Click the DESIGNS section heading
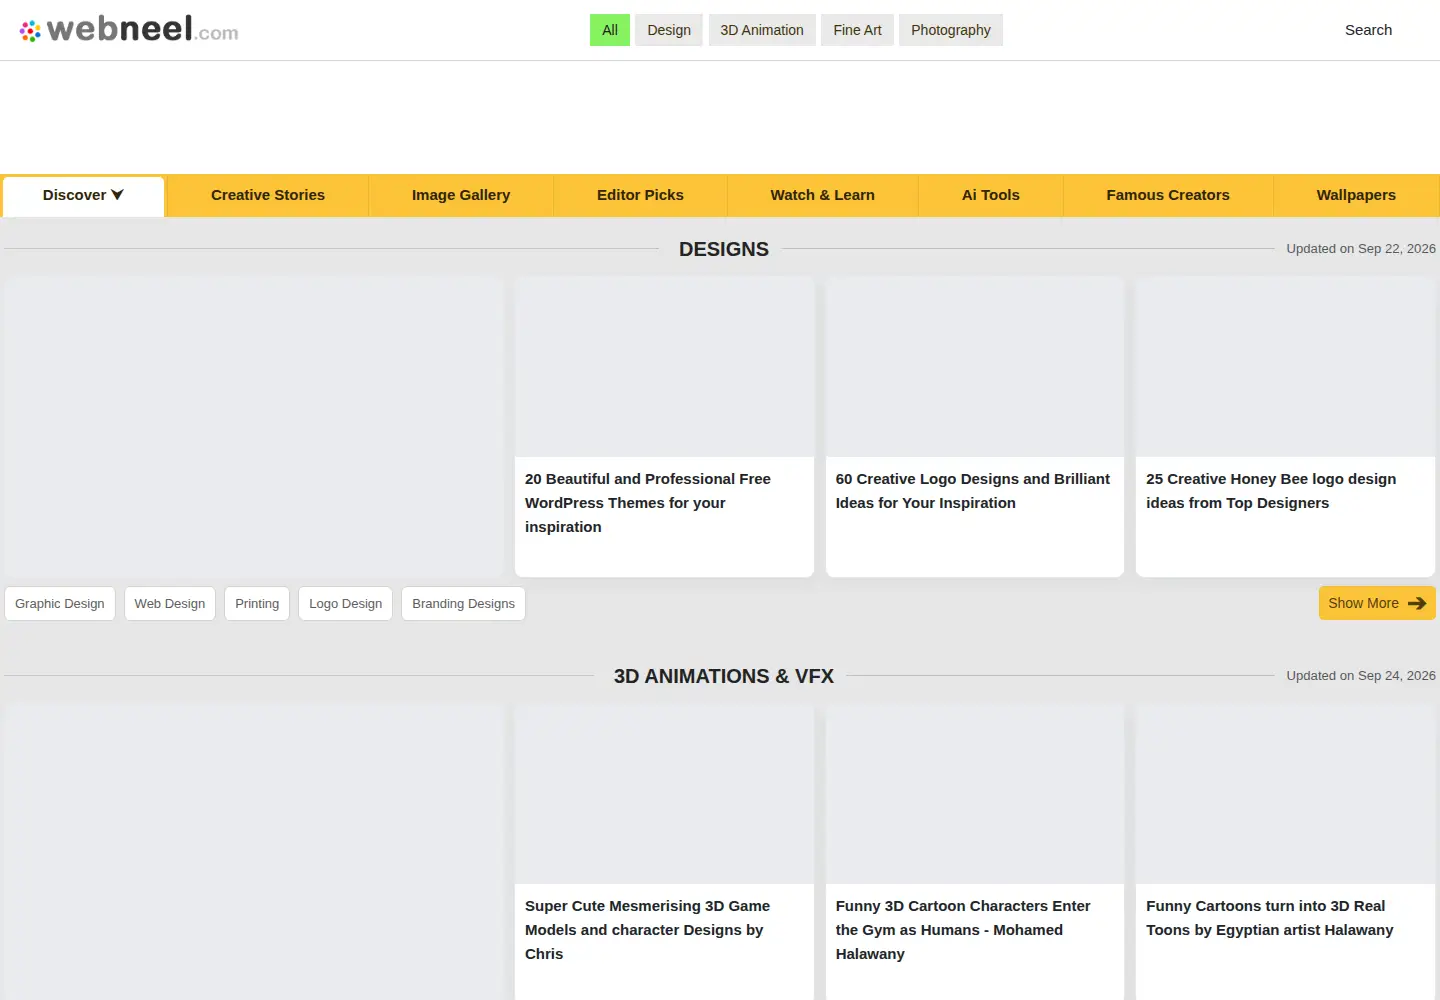 point(724,249)
